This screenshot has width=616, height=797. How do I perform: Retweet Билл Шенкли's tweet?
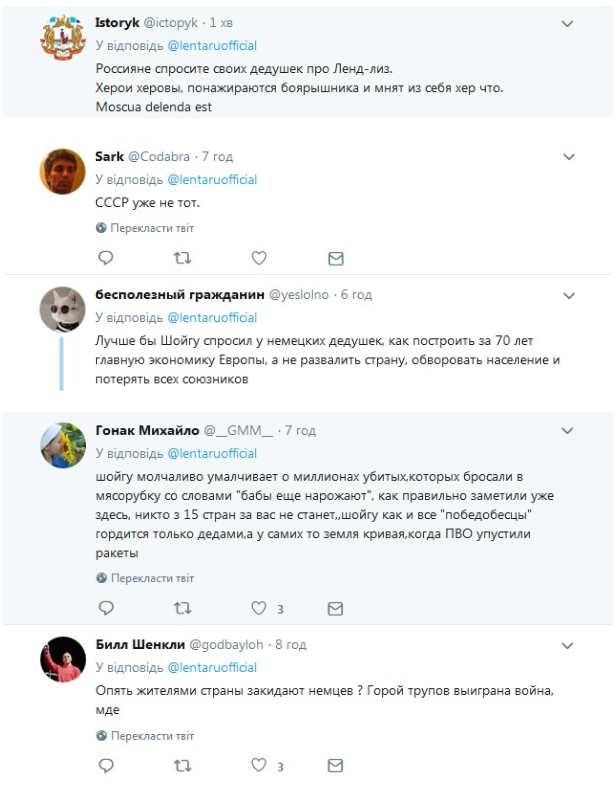pos(182,766)
